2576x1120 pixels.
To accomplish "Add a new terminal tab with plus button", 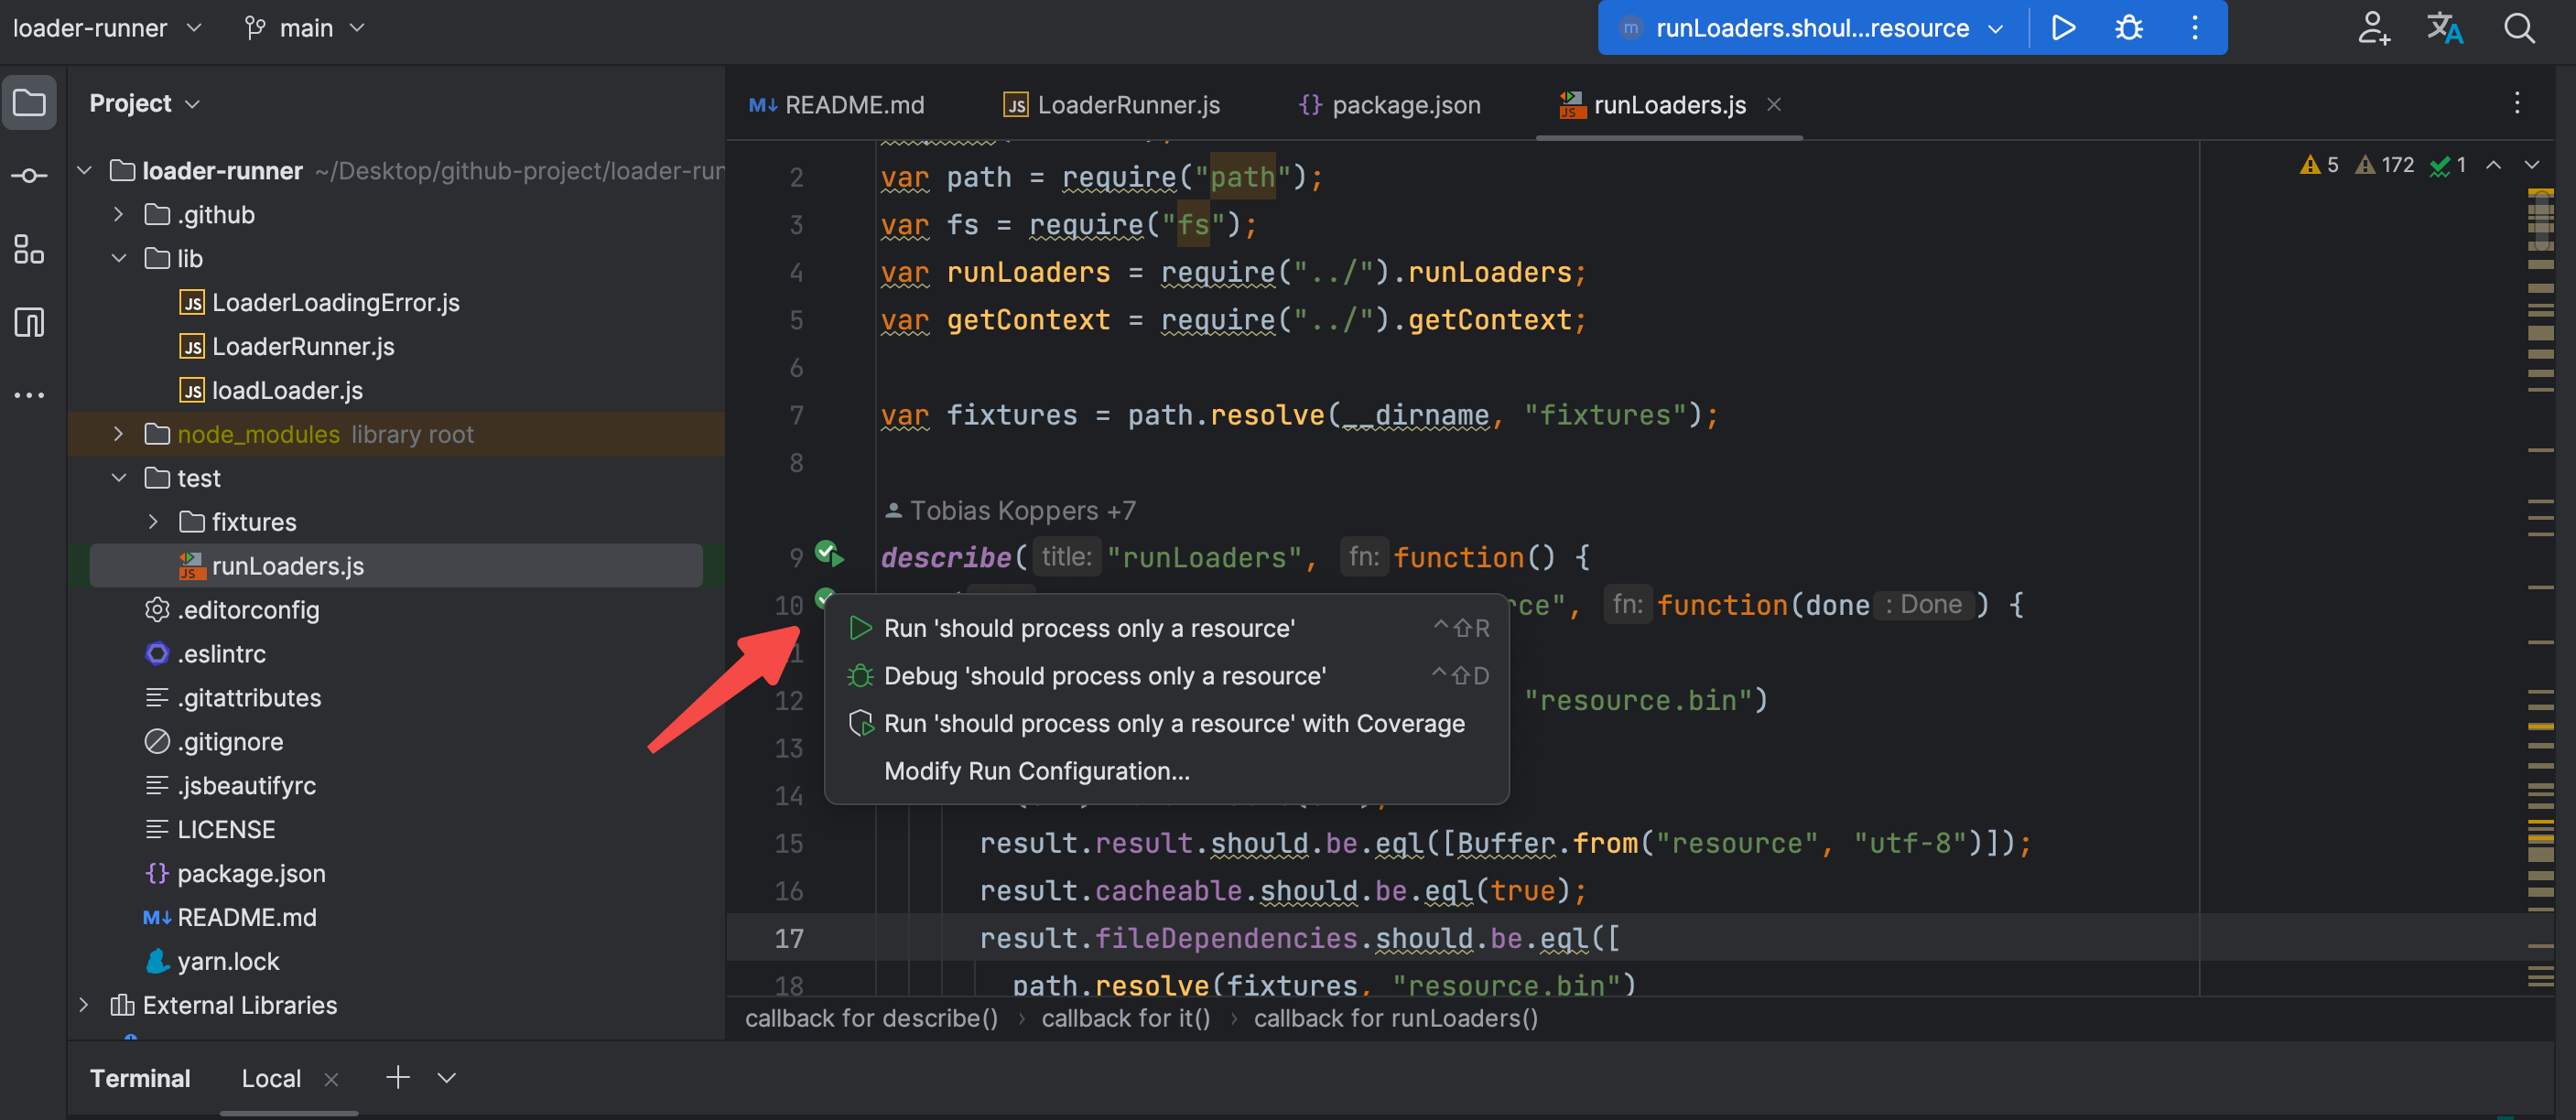I will click(397, 1077).
